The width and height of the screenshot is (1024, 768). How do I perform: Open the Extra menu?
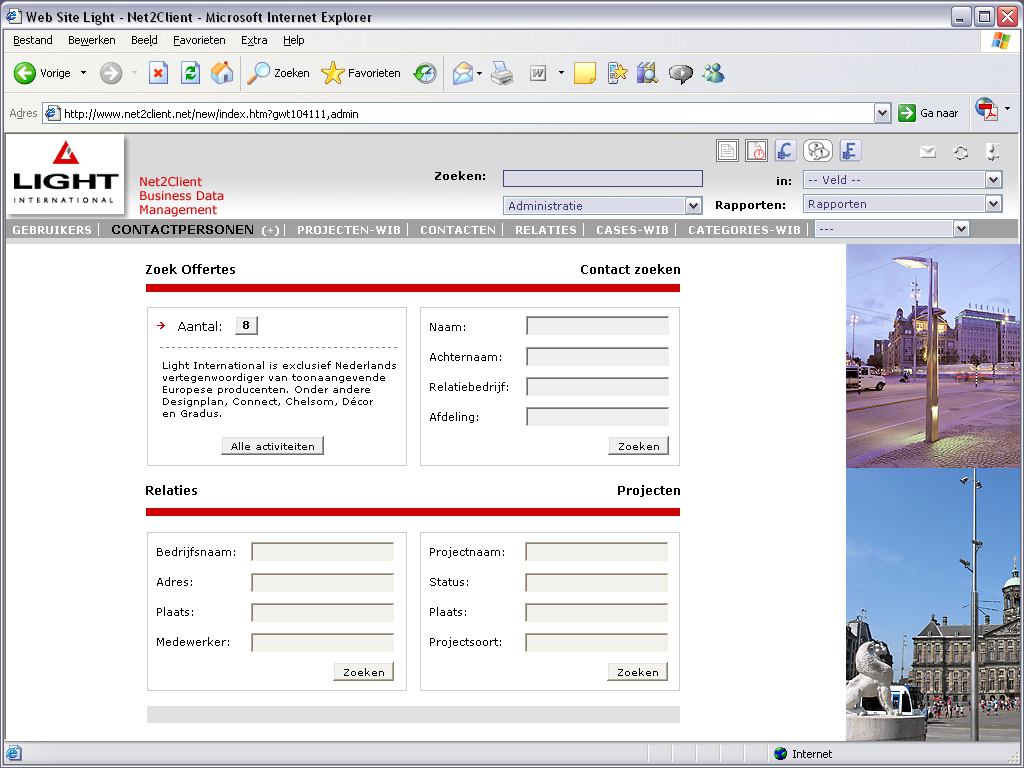coord(254,40)
